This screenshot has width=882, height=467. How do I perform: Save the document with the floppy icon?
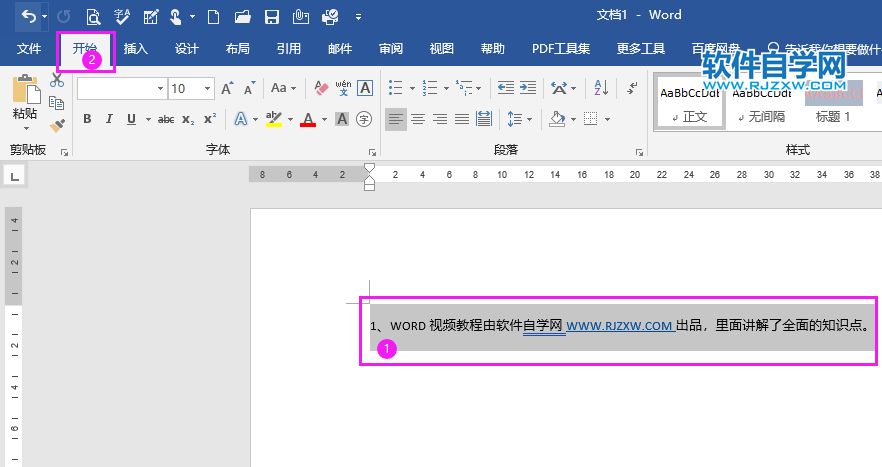(x=272, y=17)
